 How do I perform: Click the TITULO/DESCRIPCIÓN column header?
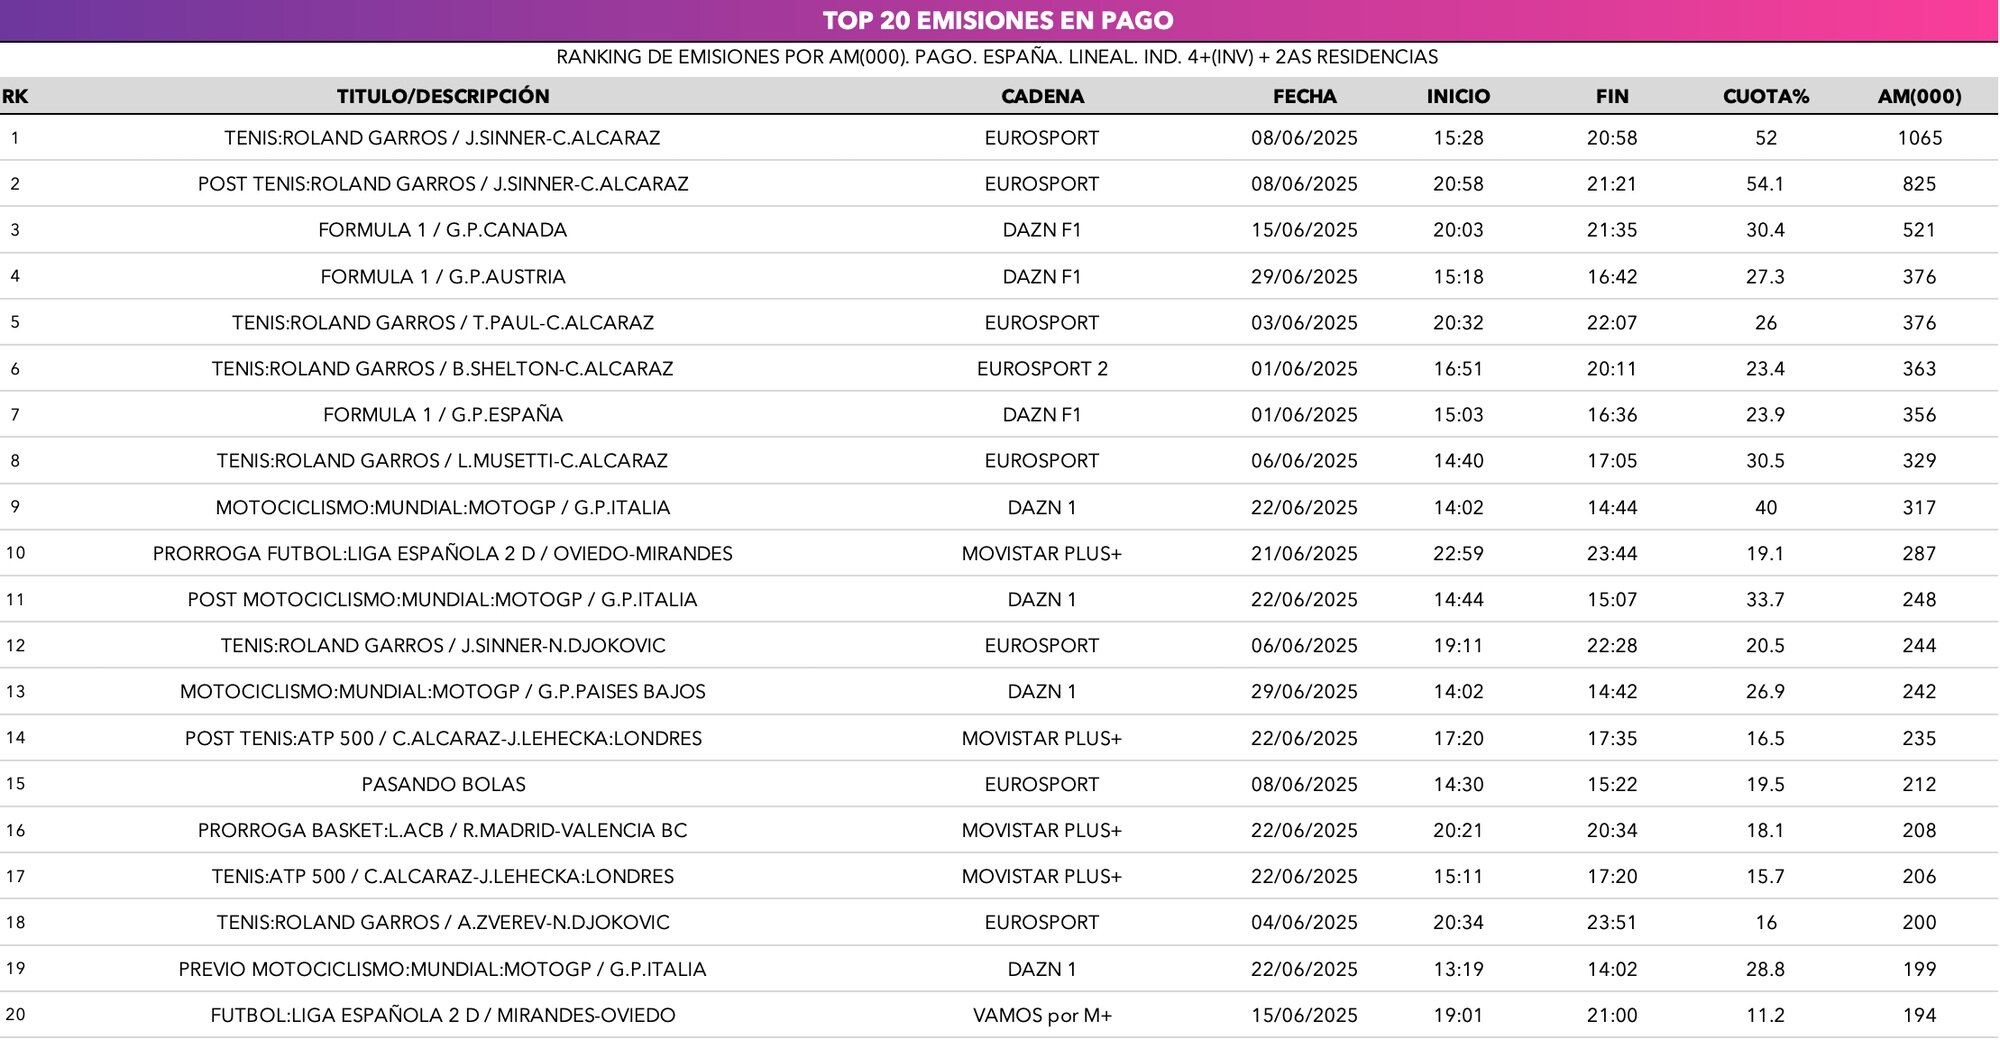[x=443, y=96]
